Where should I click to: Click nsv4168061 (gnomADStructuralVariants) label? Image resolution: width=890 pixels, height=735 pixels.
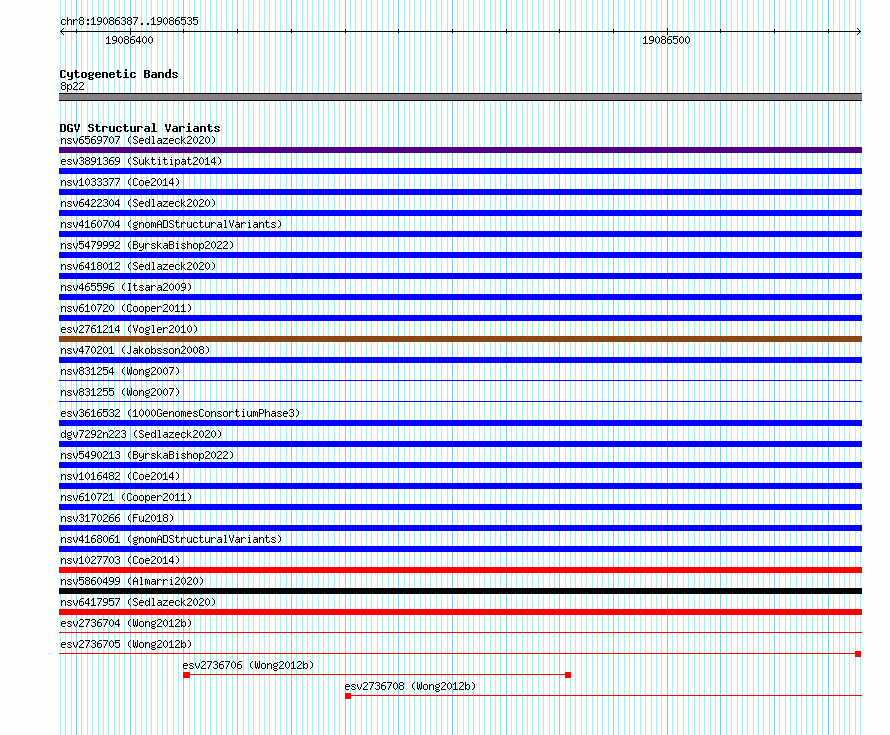click(171, 539)
